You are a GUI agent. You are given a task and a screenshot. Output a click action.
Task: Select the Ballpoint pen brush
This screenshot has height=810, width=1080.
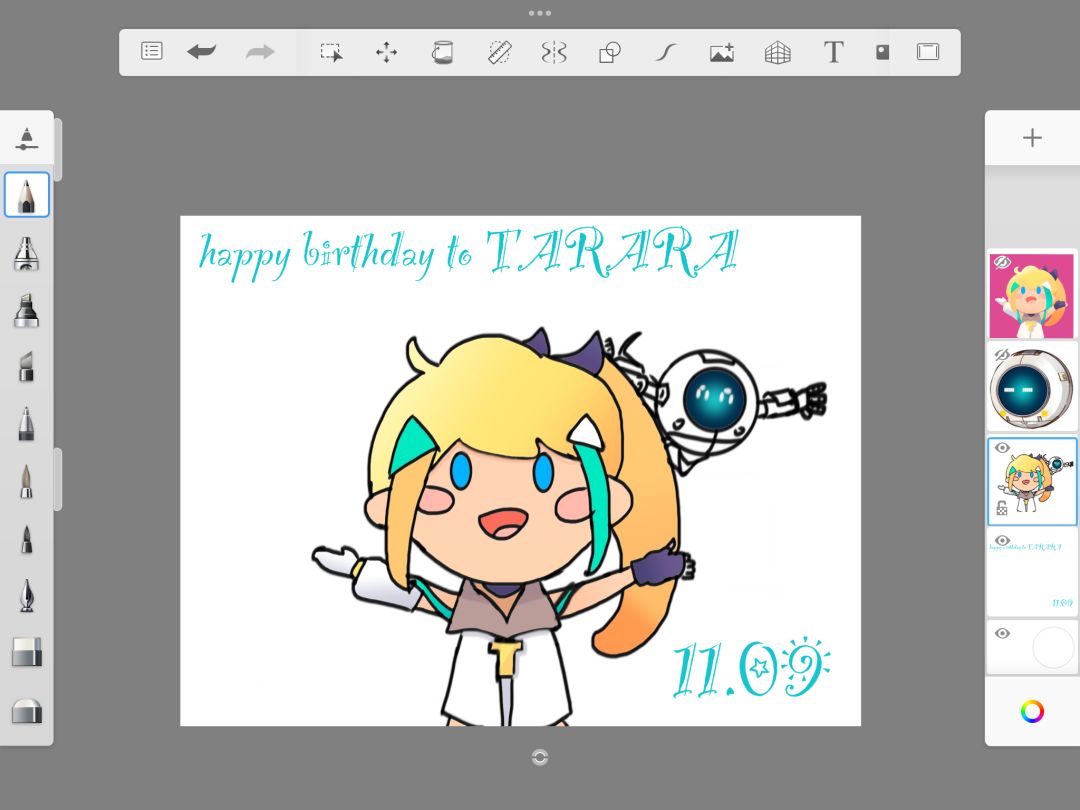tap(26, 424)
